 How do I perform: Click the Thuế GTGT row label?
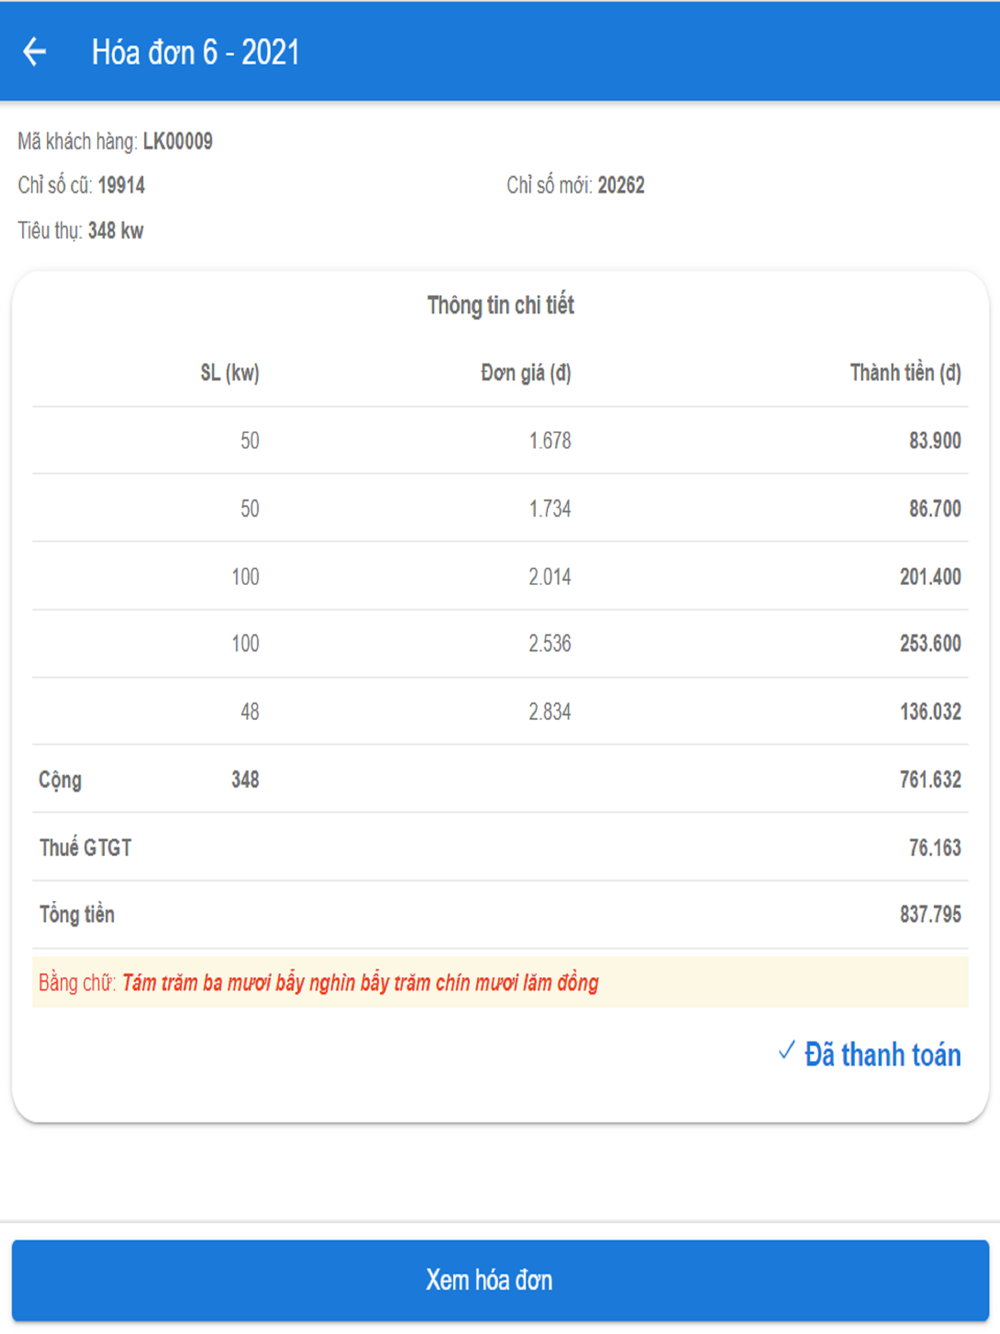coord(85,848)
